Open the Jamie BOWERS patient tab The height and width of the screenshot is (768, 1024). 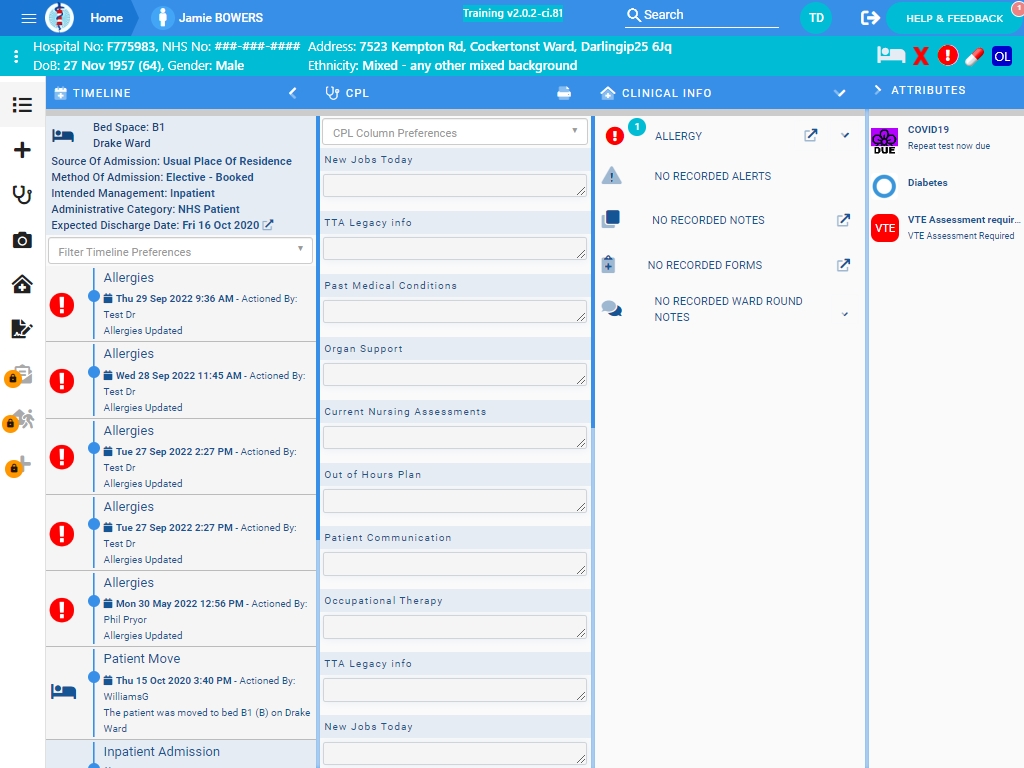click(208, 18)
